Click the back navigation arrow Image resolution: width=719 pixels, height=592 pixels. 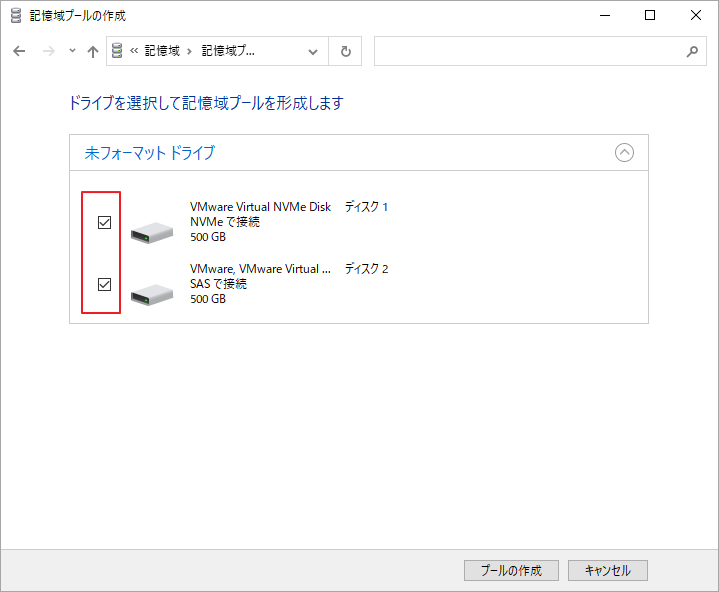(x=19, y=52)
